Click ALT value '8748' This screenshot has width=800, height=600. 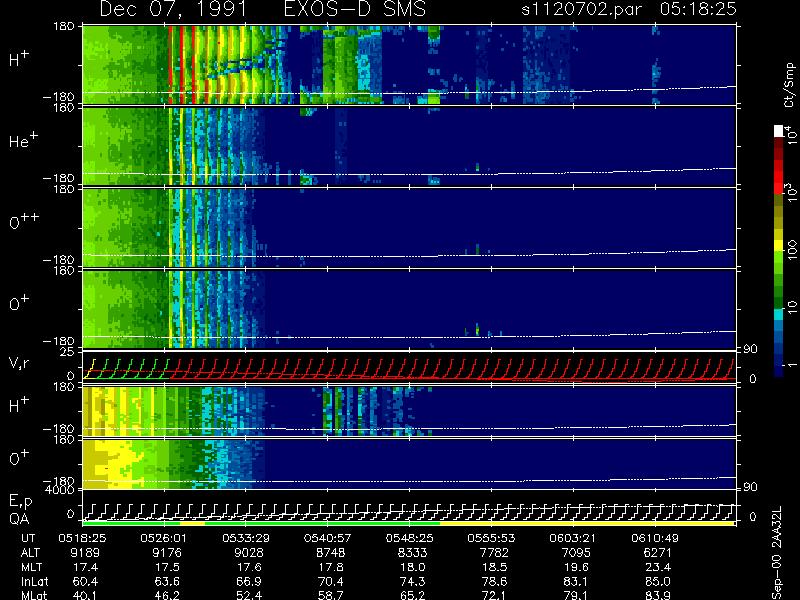pos(331,553)
